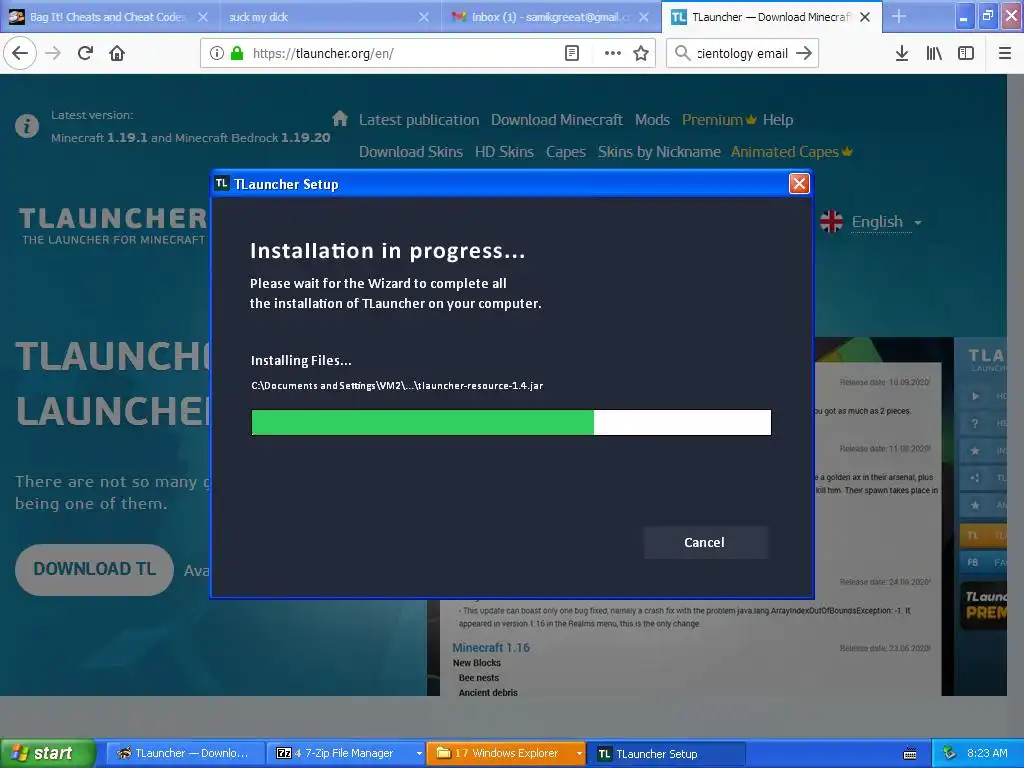Click the system tray network icon
1024x768 pixels.
(950, 754)
